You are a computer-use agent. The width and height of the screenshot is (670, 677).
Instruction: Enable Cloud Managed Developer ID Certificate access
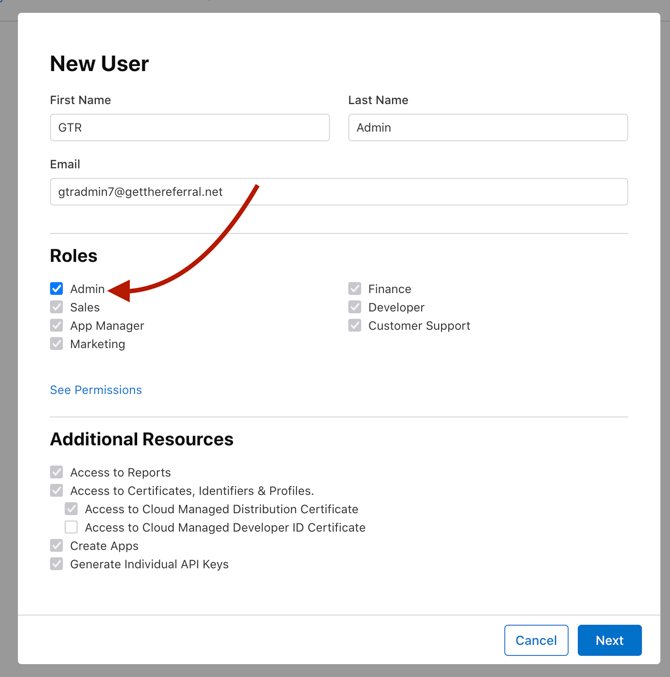(x=71, y=527)
